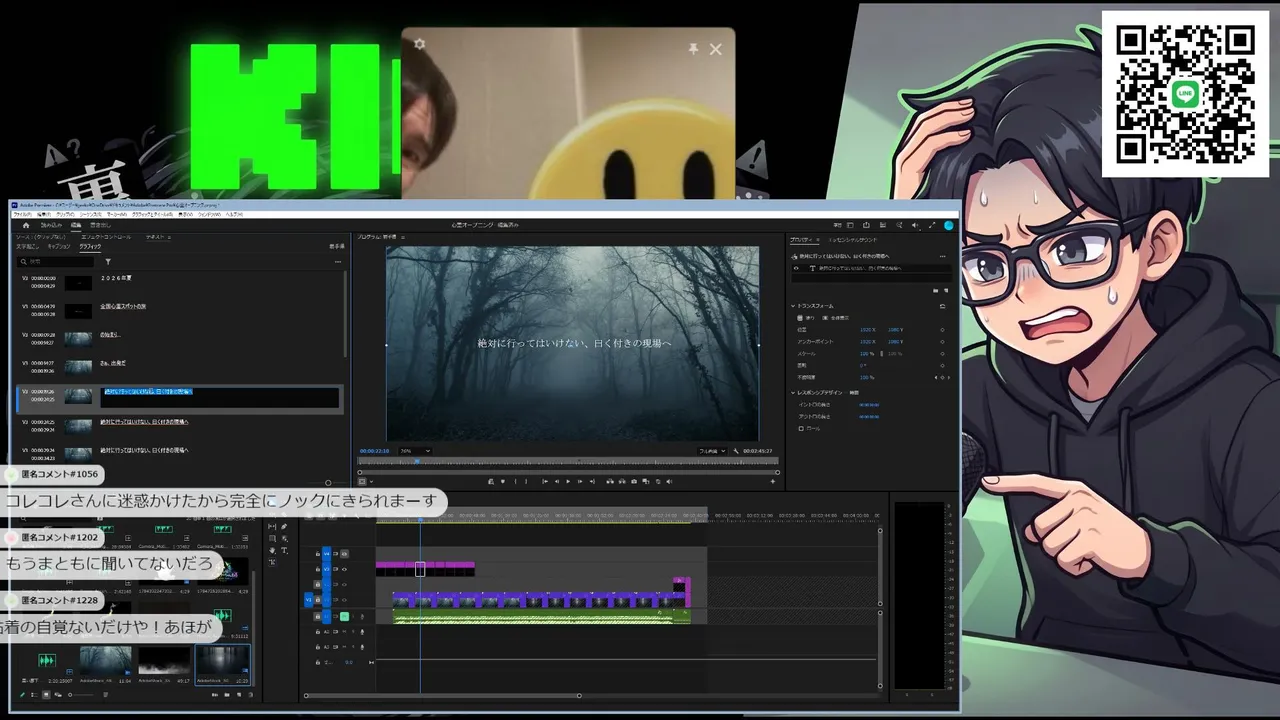Viewport: 1280px width, 720px height.
Task: Click the workspaces icon in the top header
Action: click(848, 225)
